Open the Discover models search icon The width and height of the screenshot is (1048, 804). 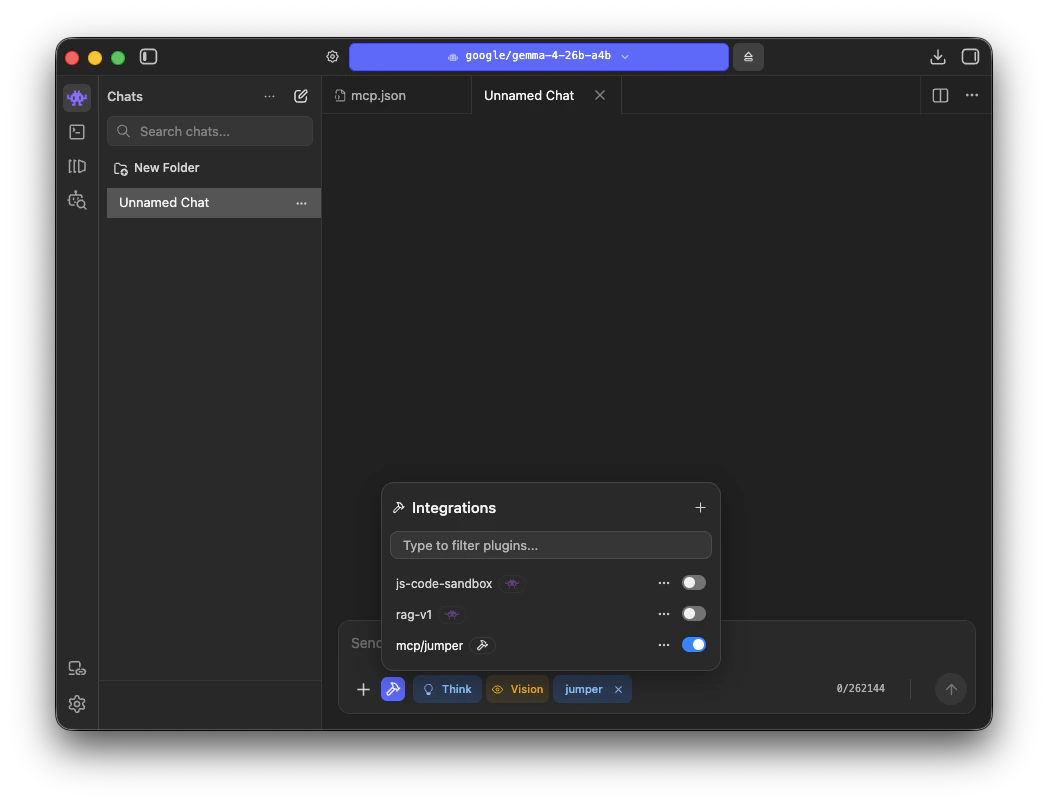coord(77,200)
